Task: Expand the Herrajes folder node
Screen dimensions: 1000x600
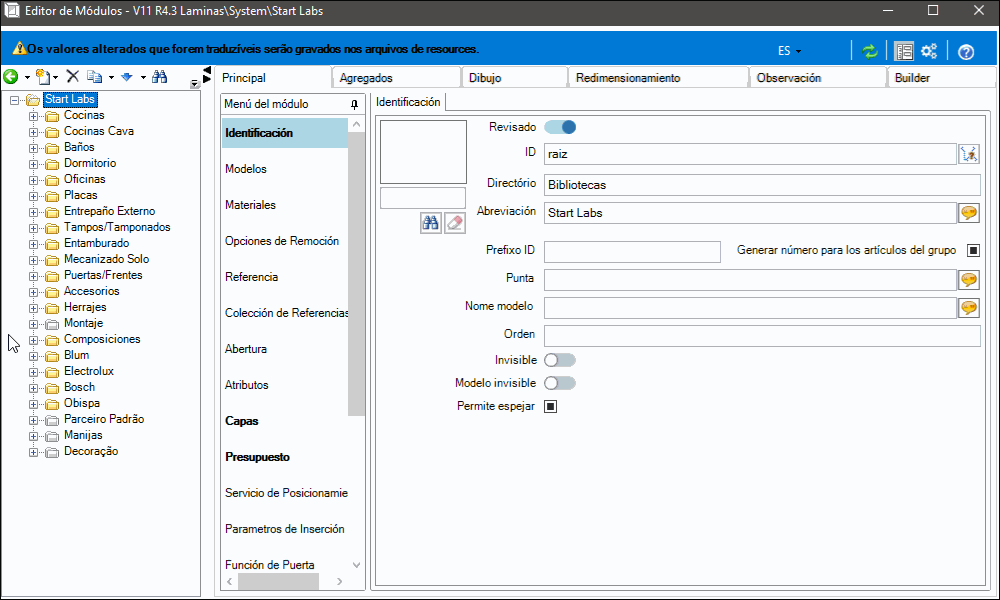Action: pos(33,308)
